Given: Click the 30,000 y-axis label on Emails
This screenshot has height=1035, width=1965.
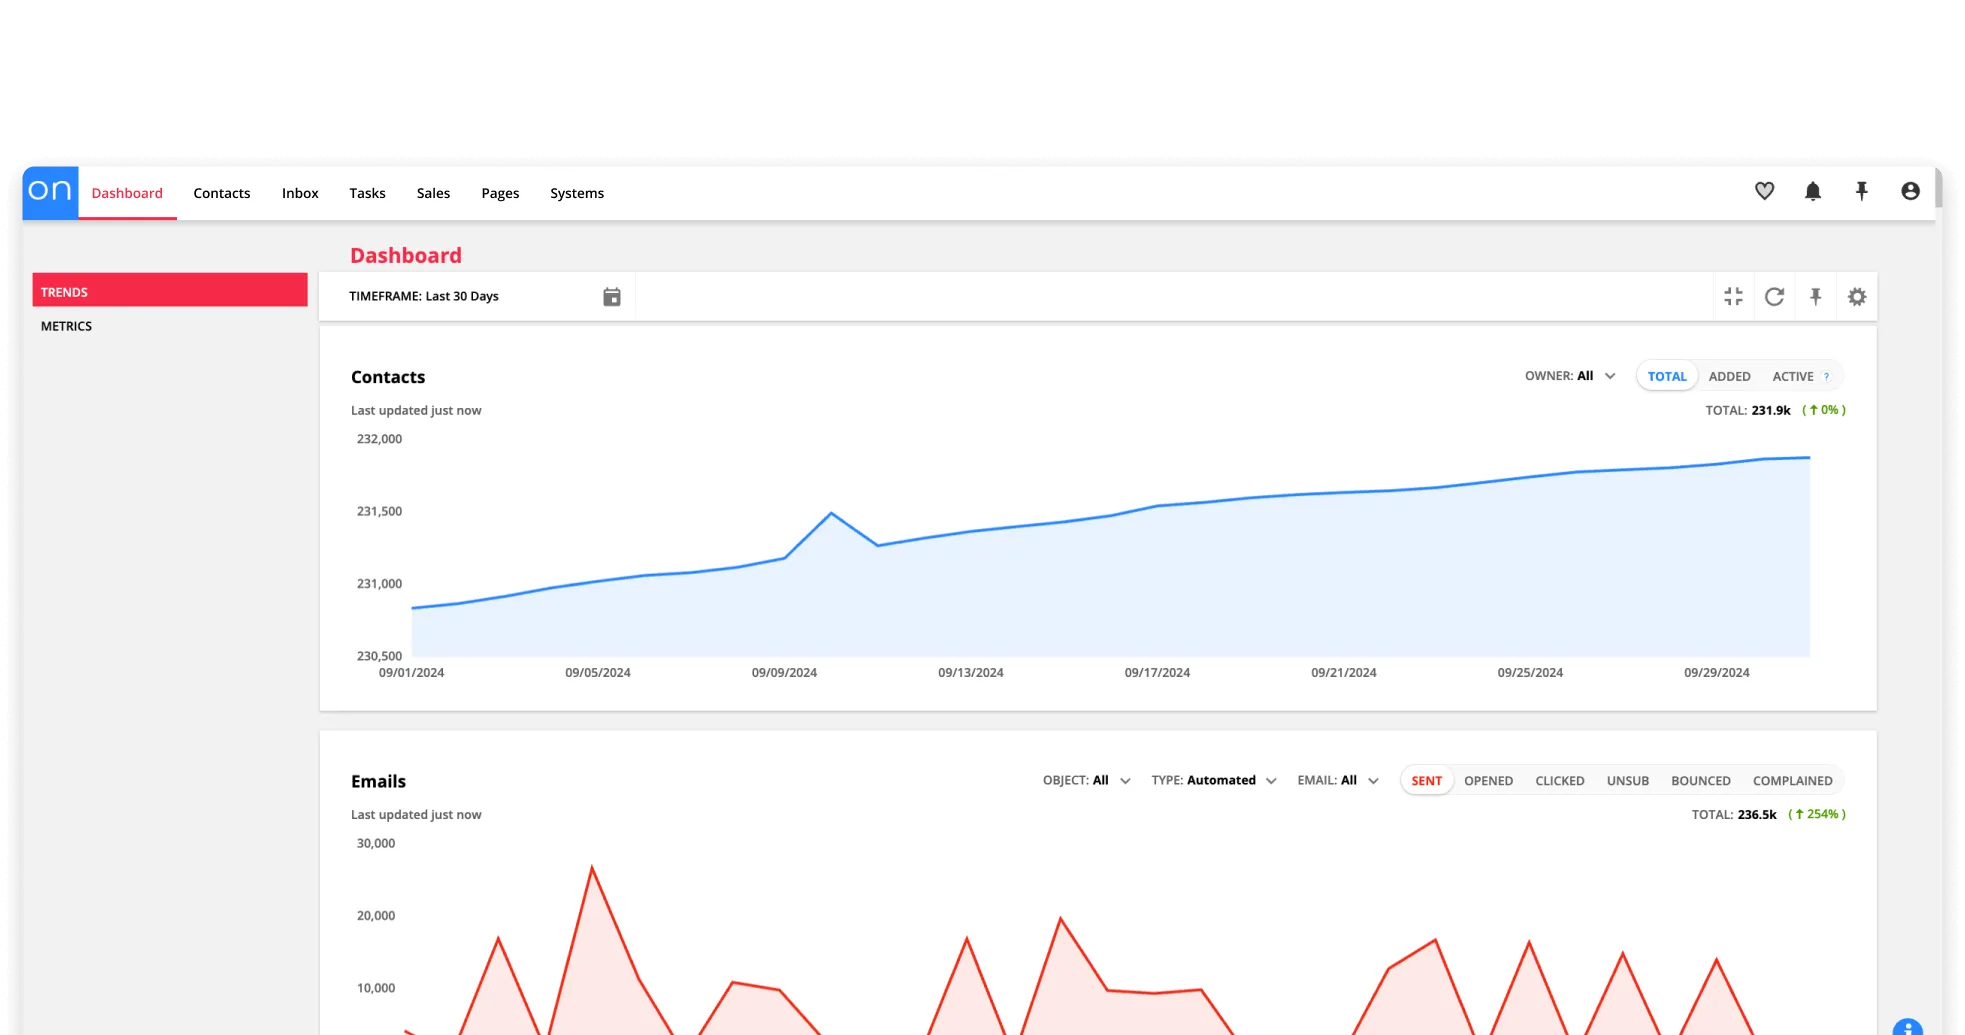Looking at the screenshot, I should point(376,843).
